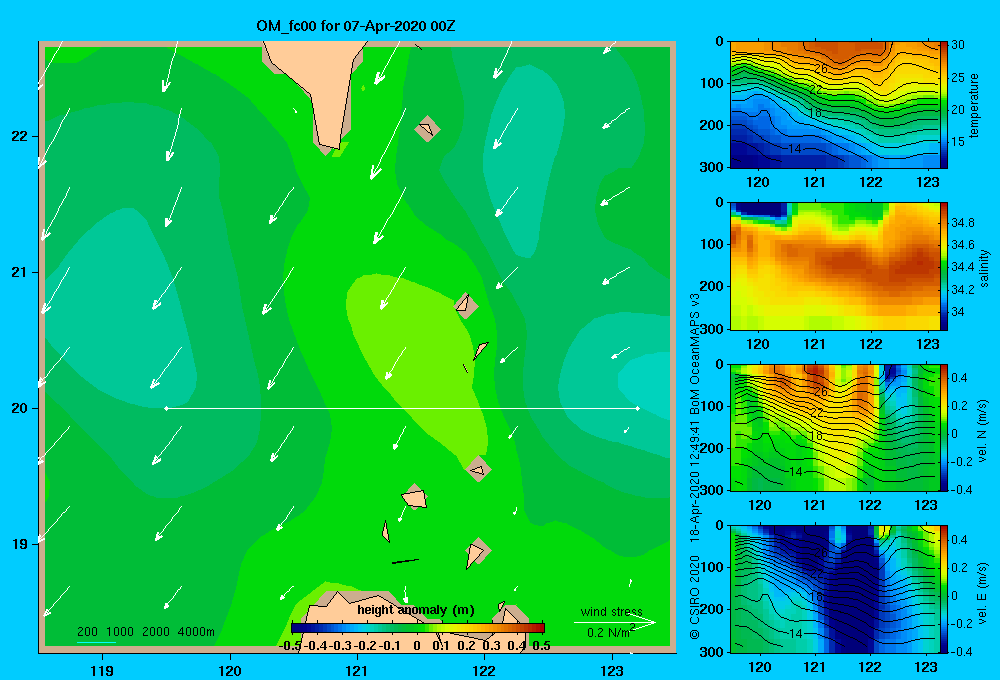
Task: Click the -0.4 tick on vel. E colorbar
Action: (961, 651)
